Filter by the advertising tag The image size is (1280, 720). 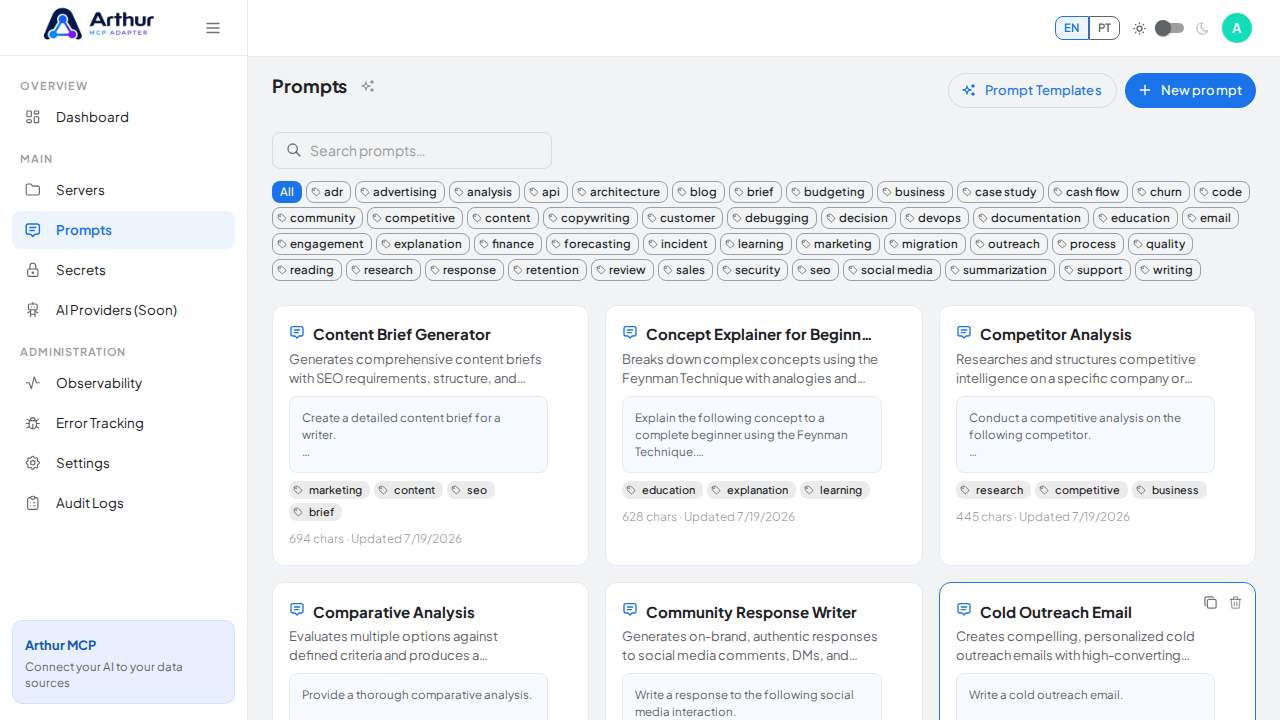click(x=400, y=192)
